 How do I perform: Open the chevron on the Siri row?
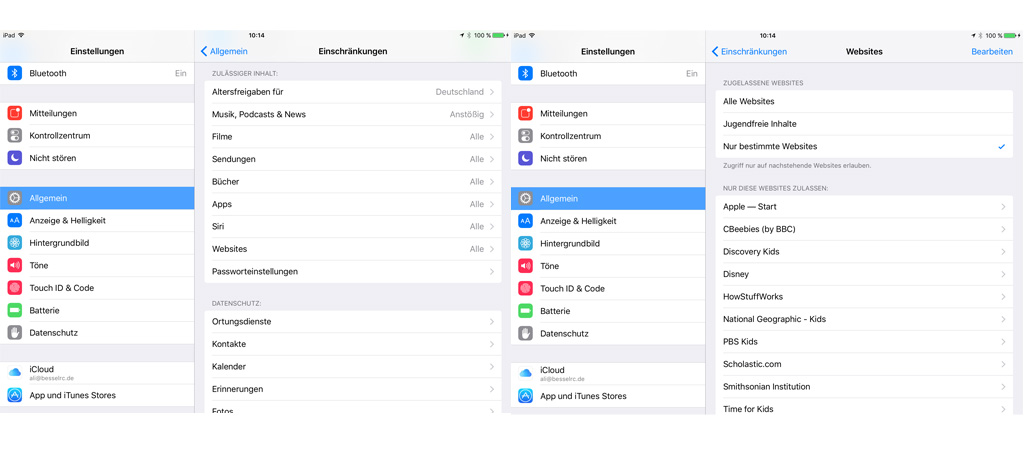[492, 227]
